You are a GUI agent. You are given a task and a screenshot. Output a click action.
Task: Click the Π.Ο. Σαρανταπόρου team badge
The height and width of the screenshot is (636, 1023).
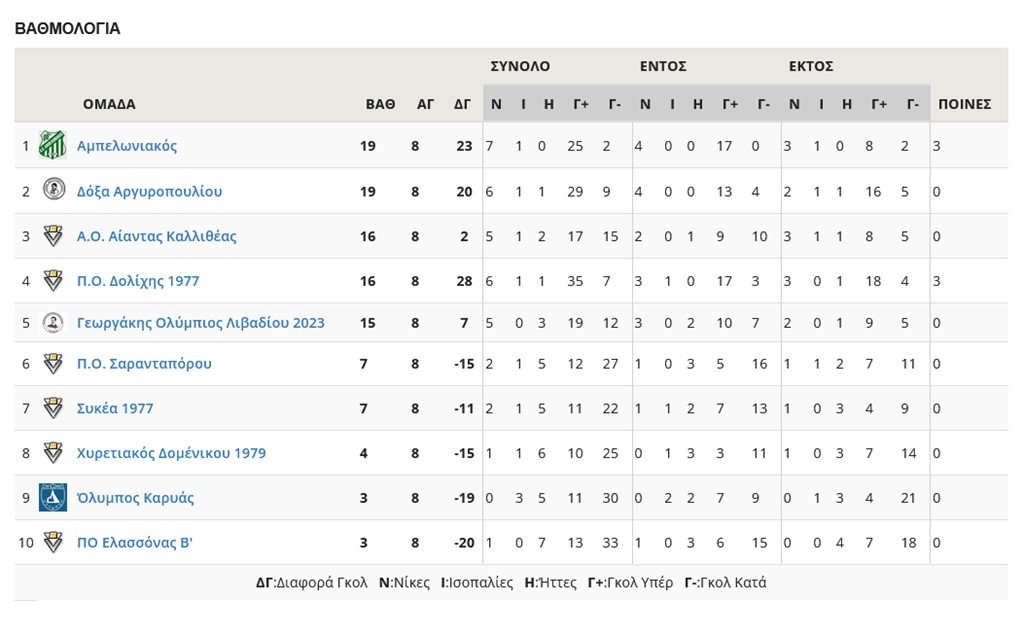coord(53,363)
